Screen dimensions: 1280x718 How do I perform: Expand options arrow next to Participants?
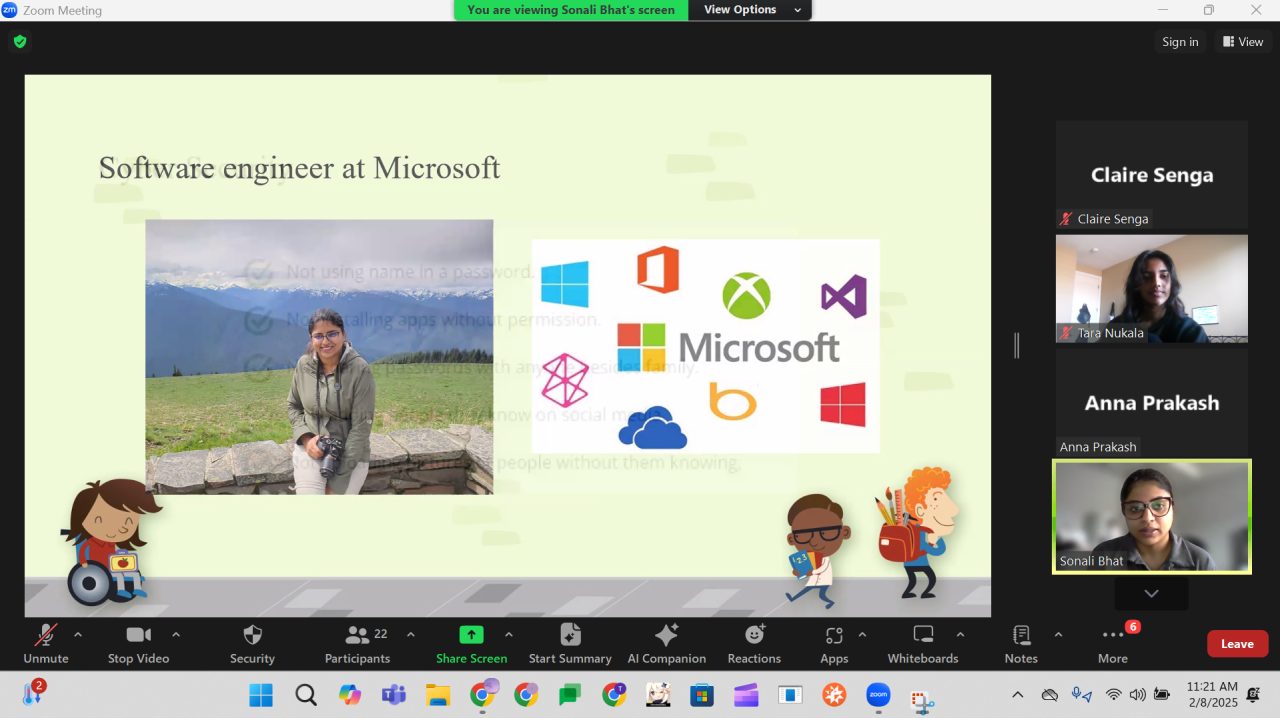(410, 635)
